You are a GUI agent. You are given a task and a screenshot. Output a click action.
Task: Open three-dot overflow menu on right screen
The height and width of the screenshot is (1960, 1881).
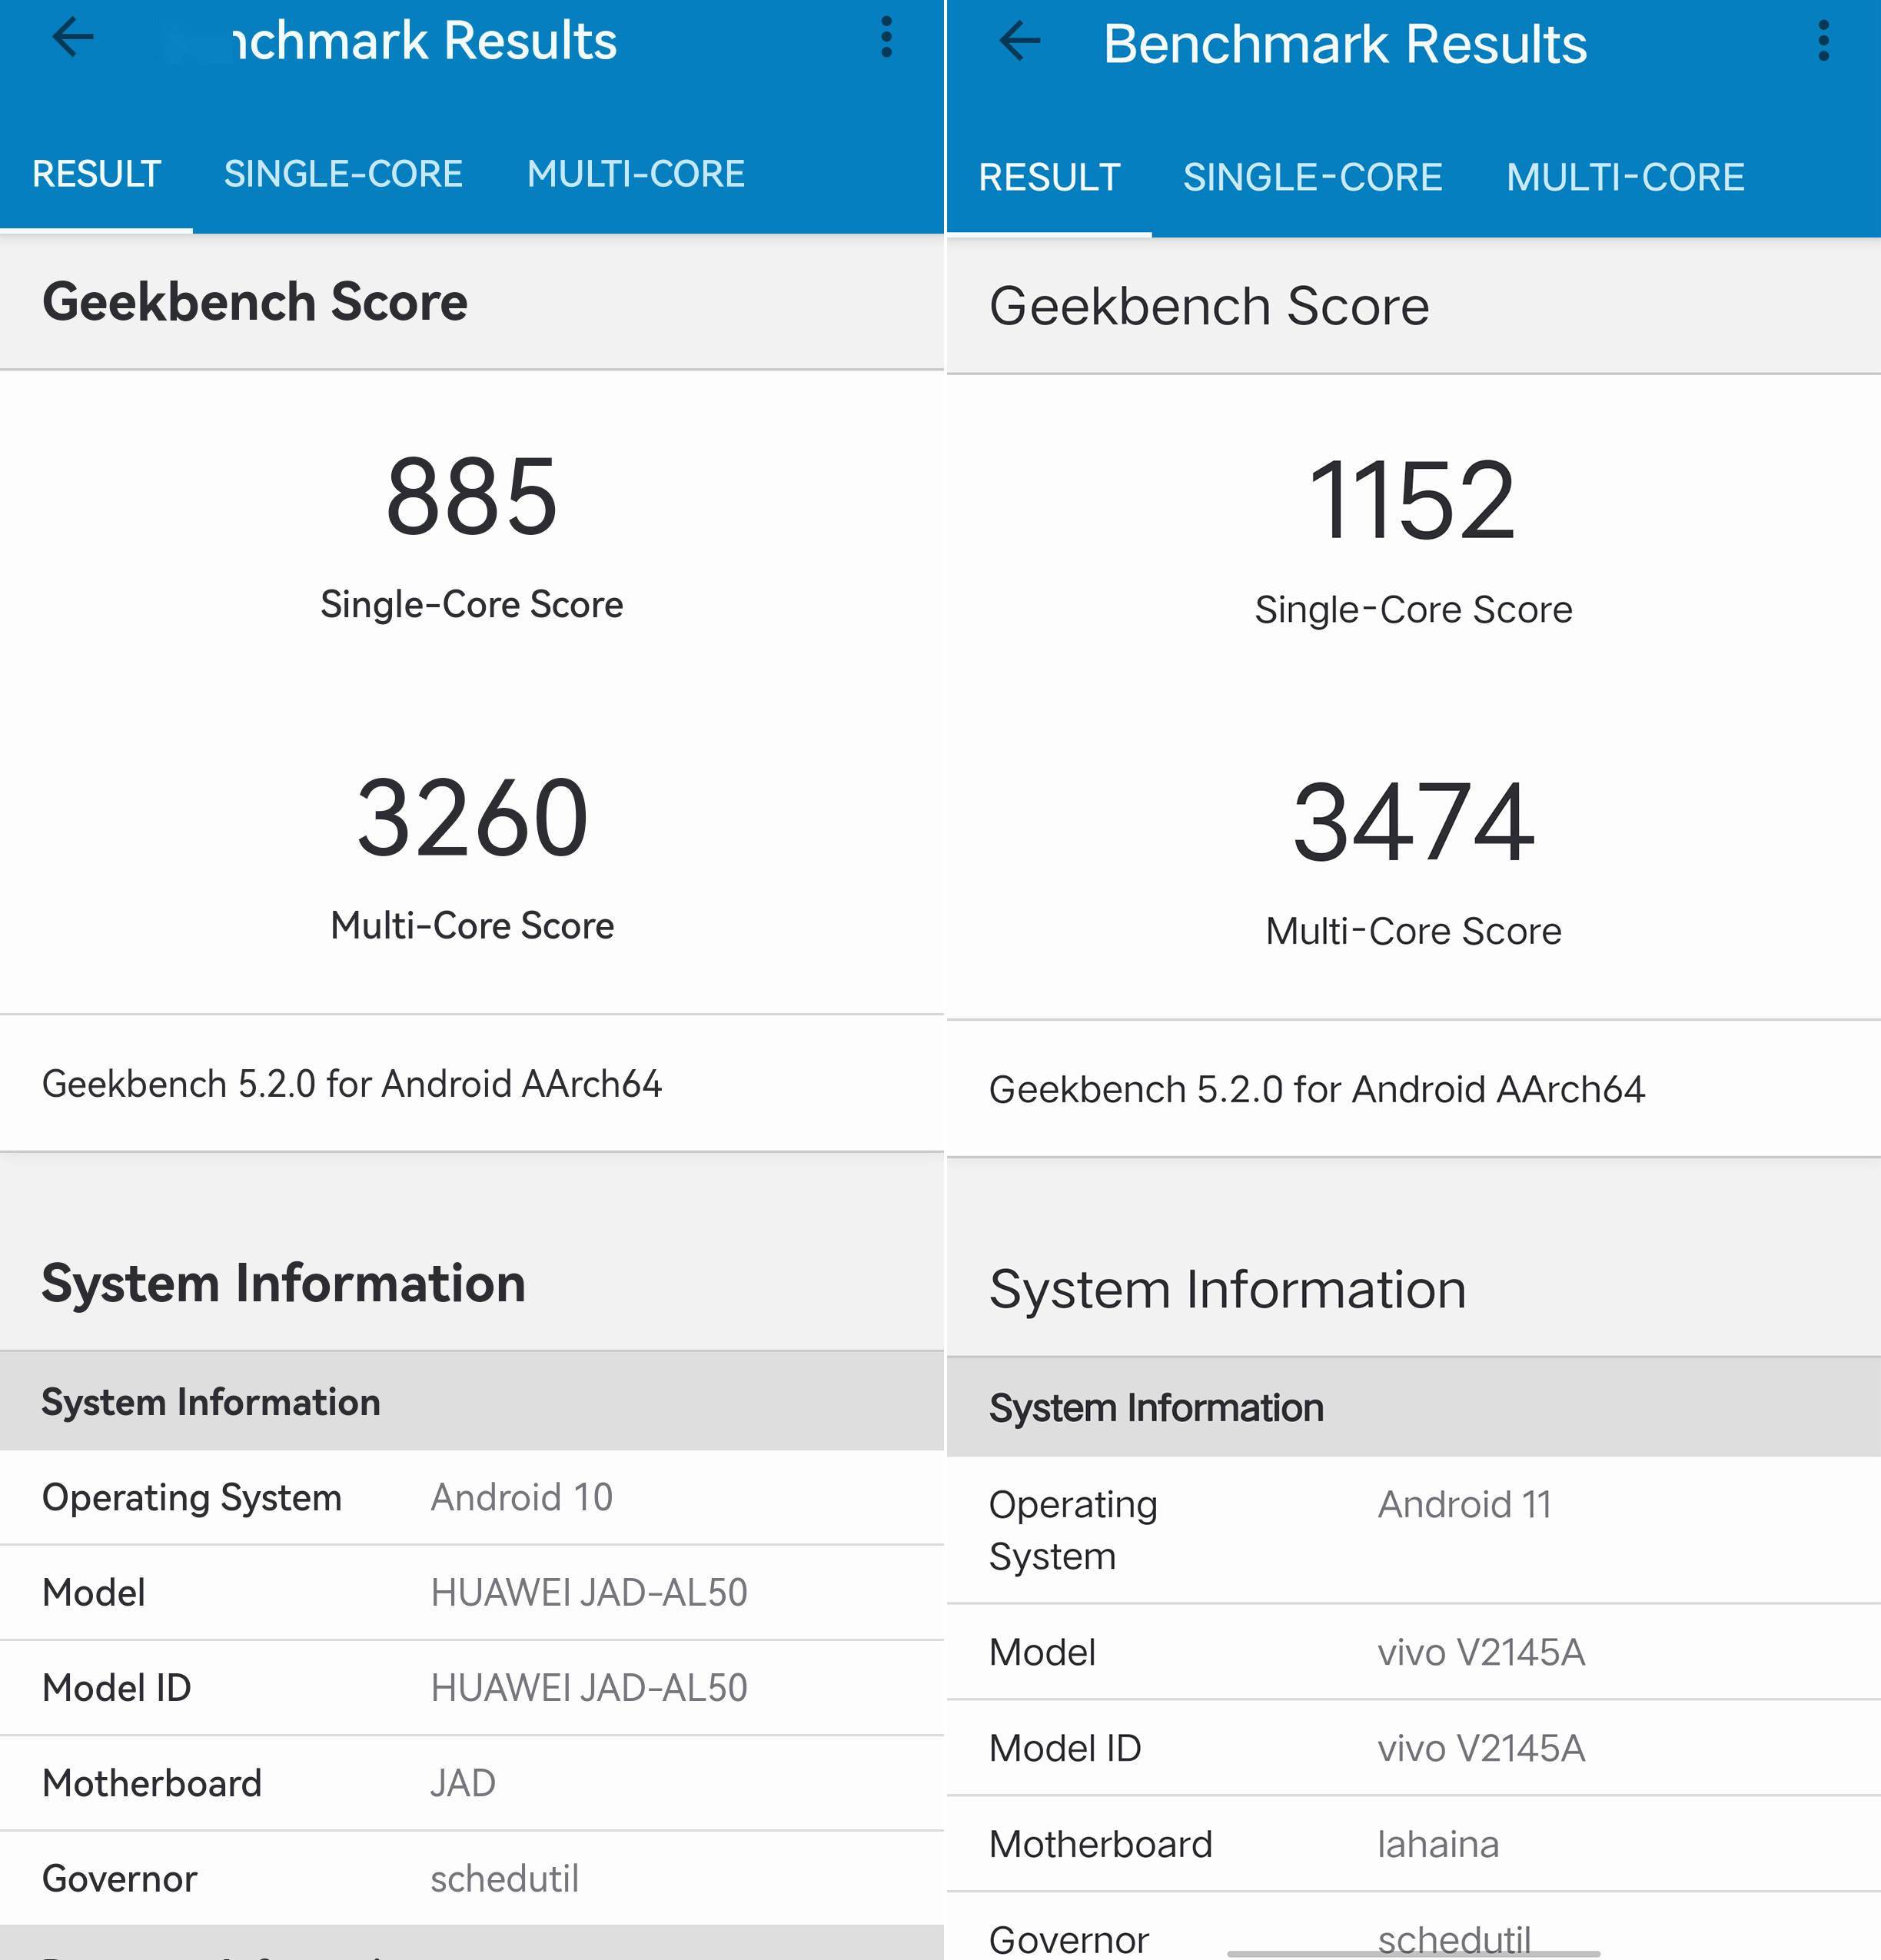pyautogui.click(x=1823, y=41)
